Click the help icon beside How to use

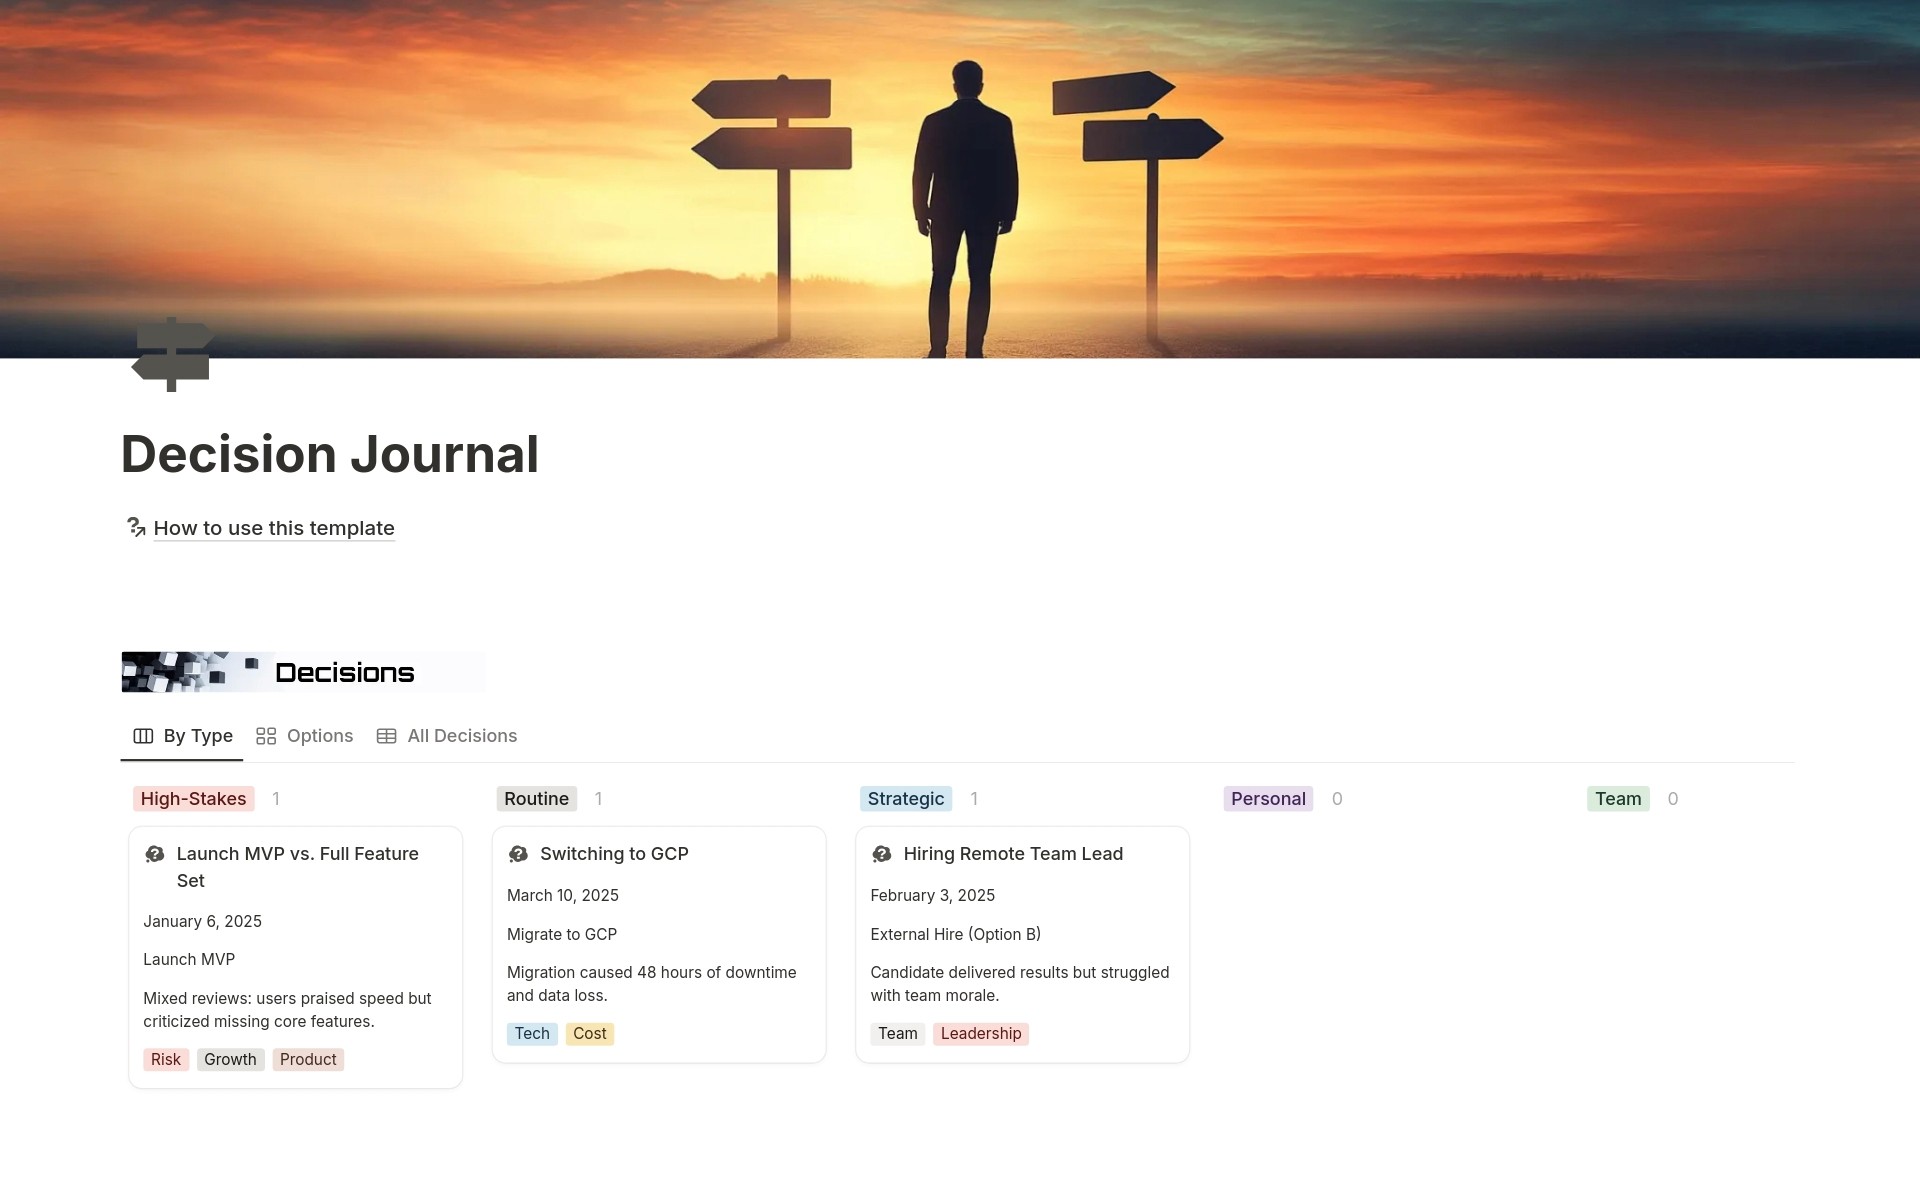pos(136,527)
